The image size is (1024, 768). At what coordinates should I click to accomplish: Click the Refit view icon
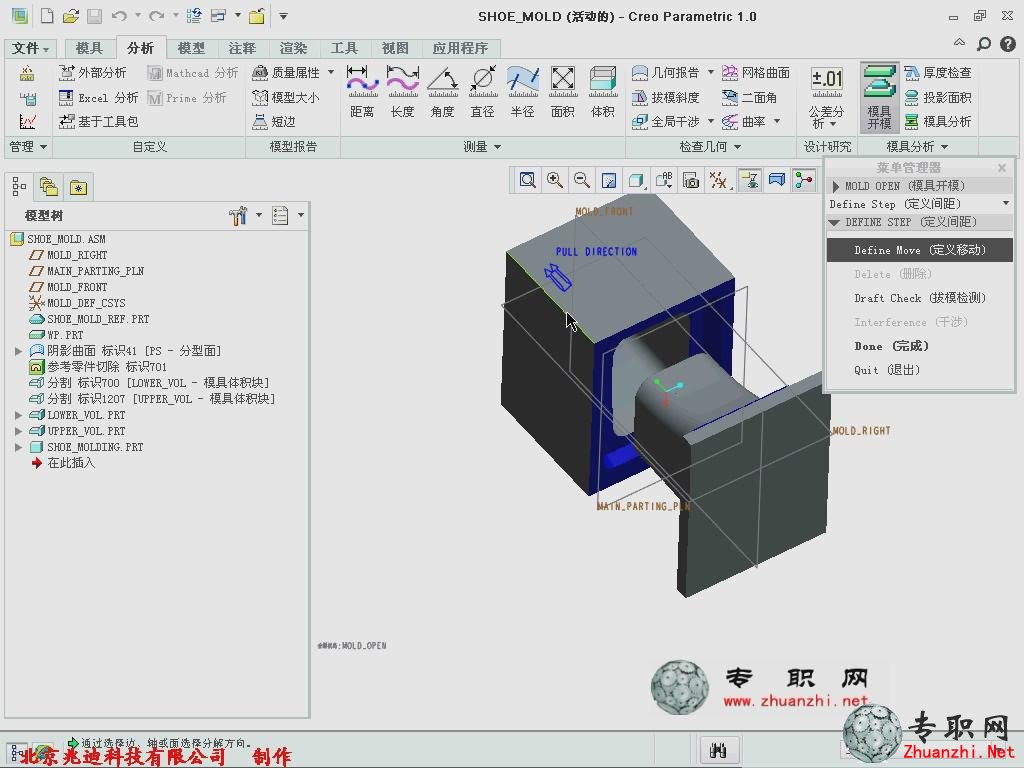[527, 180]
